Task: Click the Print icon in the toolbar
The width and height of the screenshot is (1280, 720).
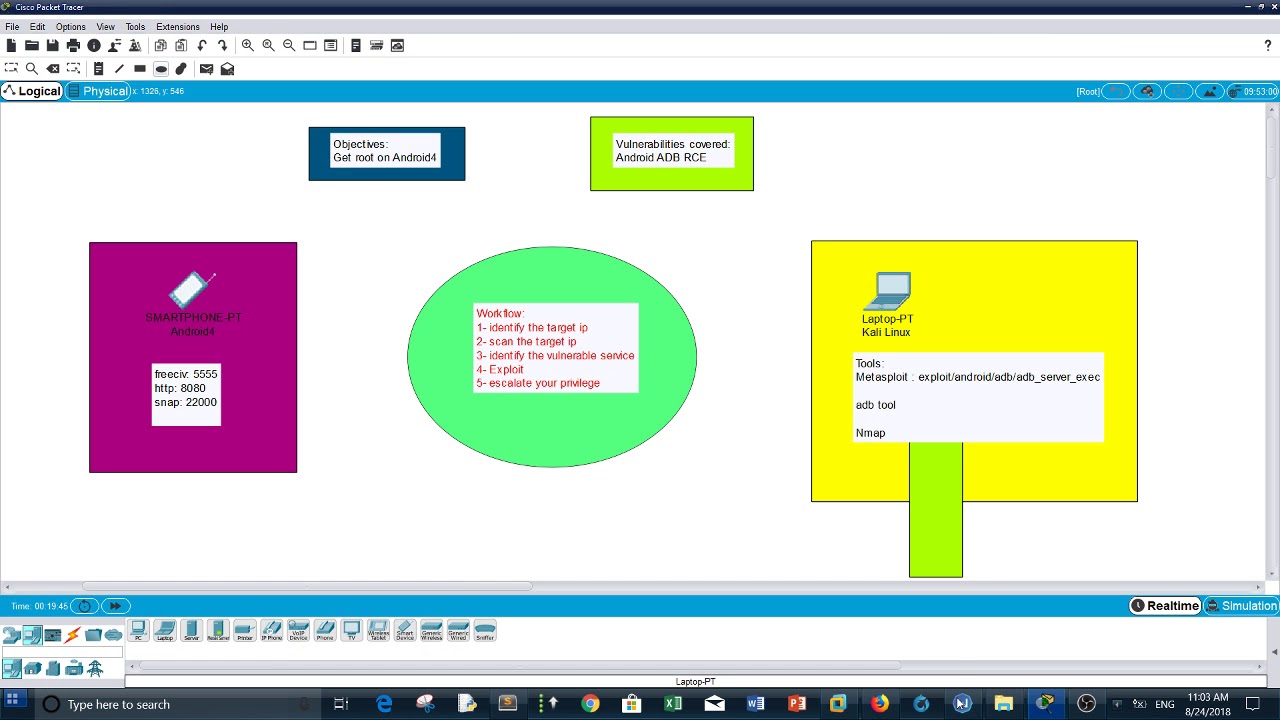Action: [x=73, y=45]
